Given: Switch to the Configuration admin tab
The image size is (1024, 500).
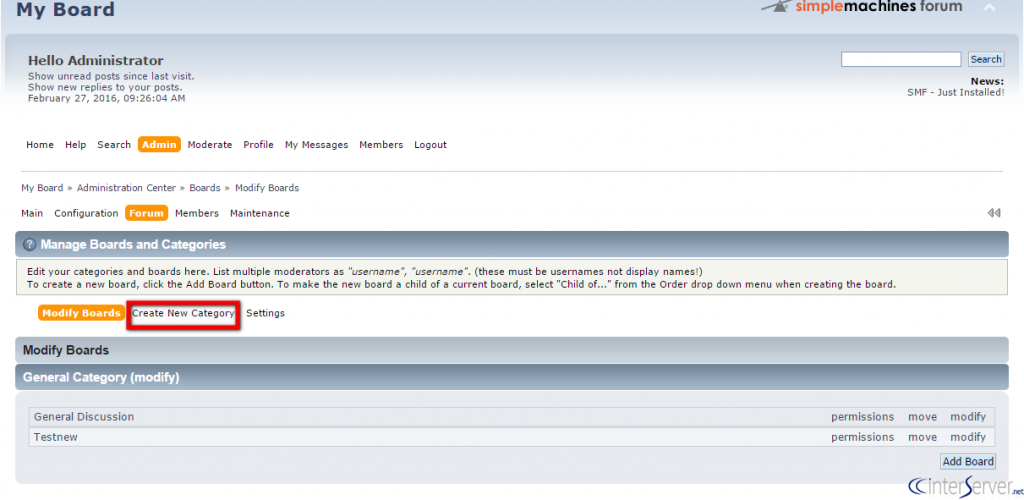Looking at the screenshot, I should point(86,213).
